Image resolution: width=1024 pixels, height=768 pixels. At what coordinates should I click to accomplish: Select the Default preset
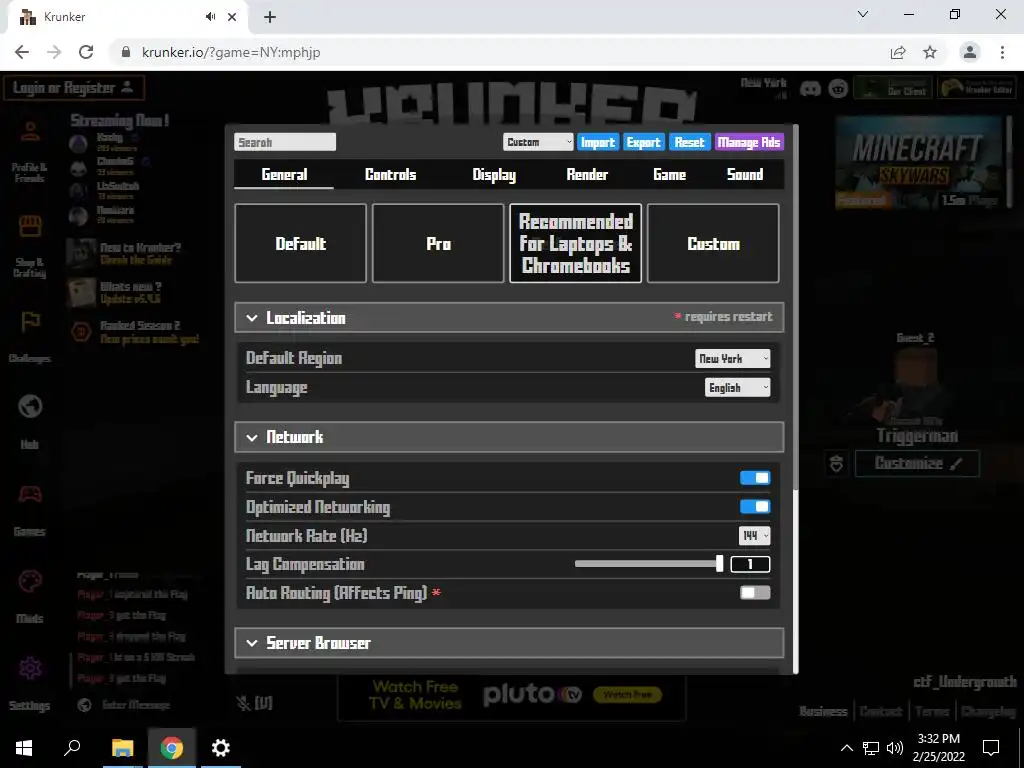pyautogui.click(x=300, y=244)
